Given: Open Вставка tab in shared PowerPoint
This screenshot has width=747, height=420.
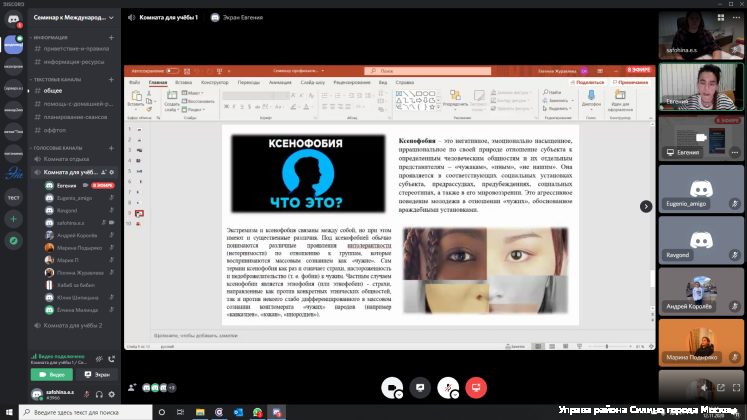Looking at the screenshot, I should click(x=183, y=82).
